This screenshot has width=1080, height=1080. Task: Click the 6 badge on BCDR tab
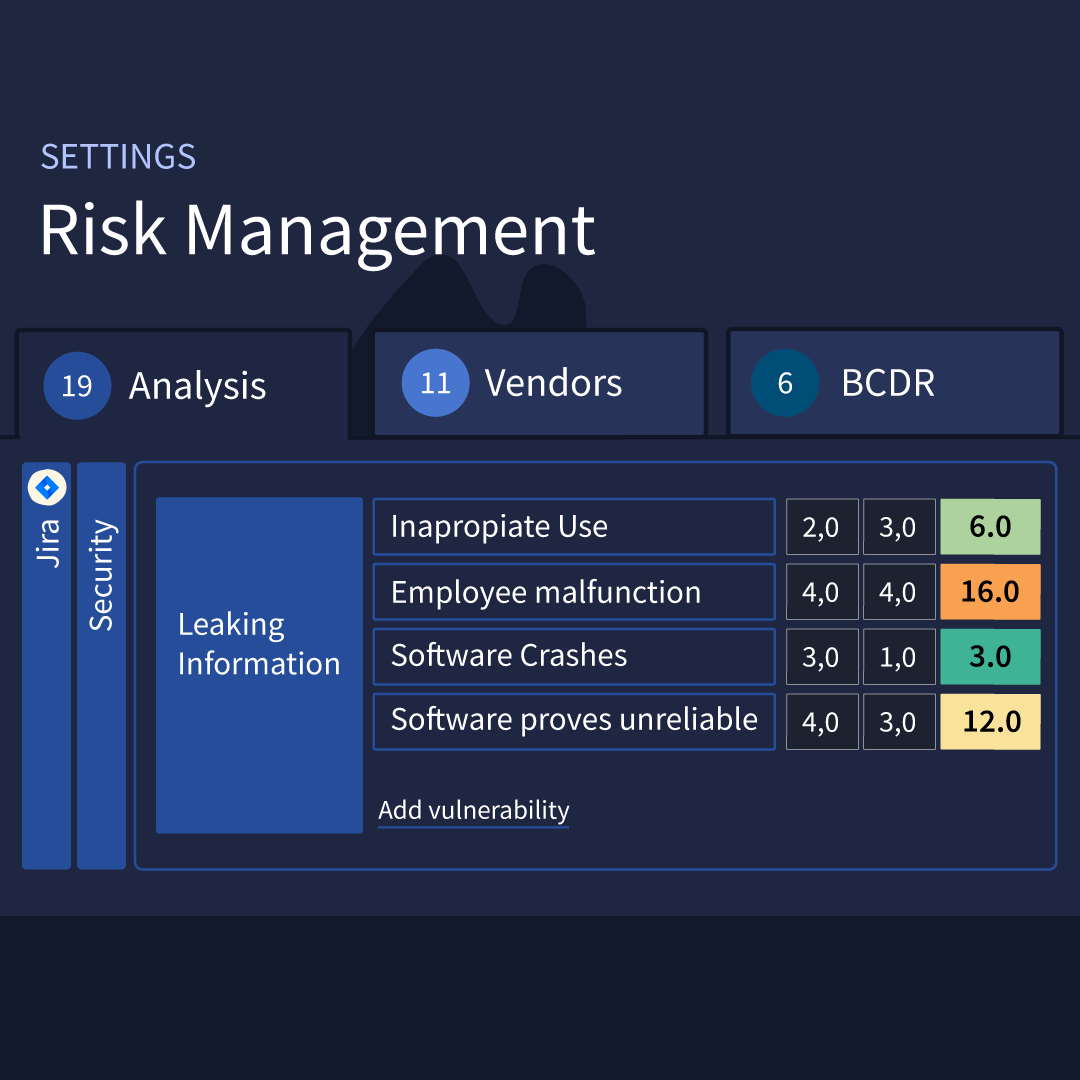pyautogui.click(x=785, y=383)
